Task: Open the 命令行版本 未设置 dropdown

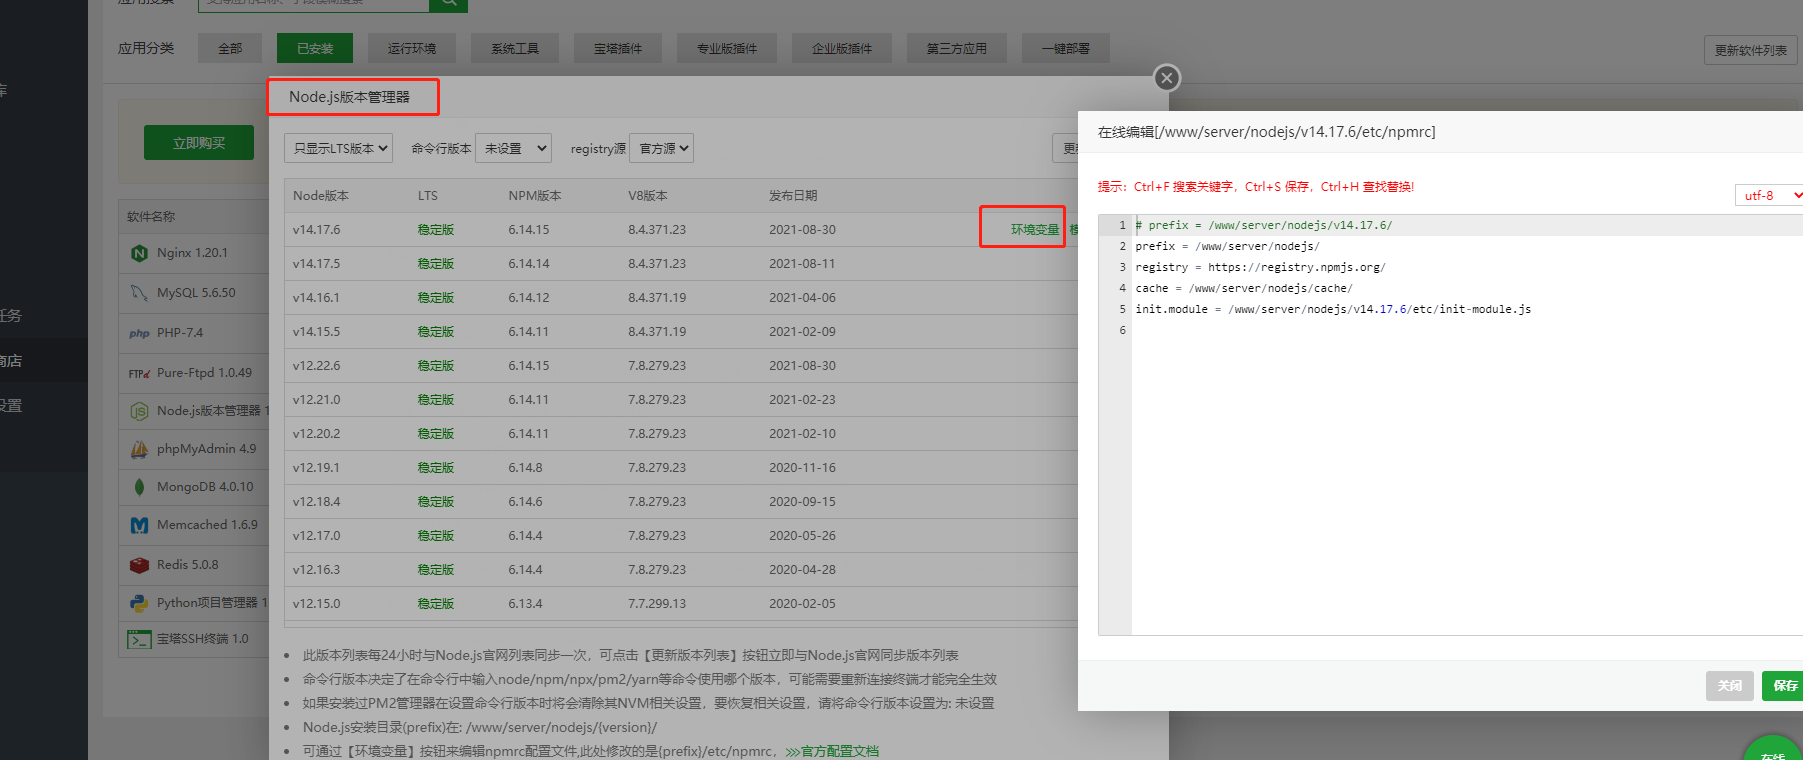Action: point(513,148)
